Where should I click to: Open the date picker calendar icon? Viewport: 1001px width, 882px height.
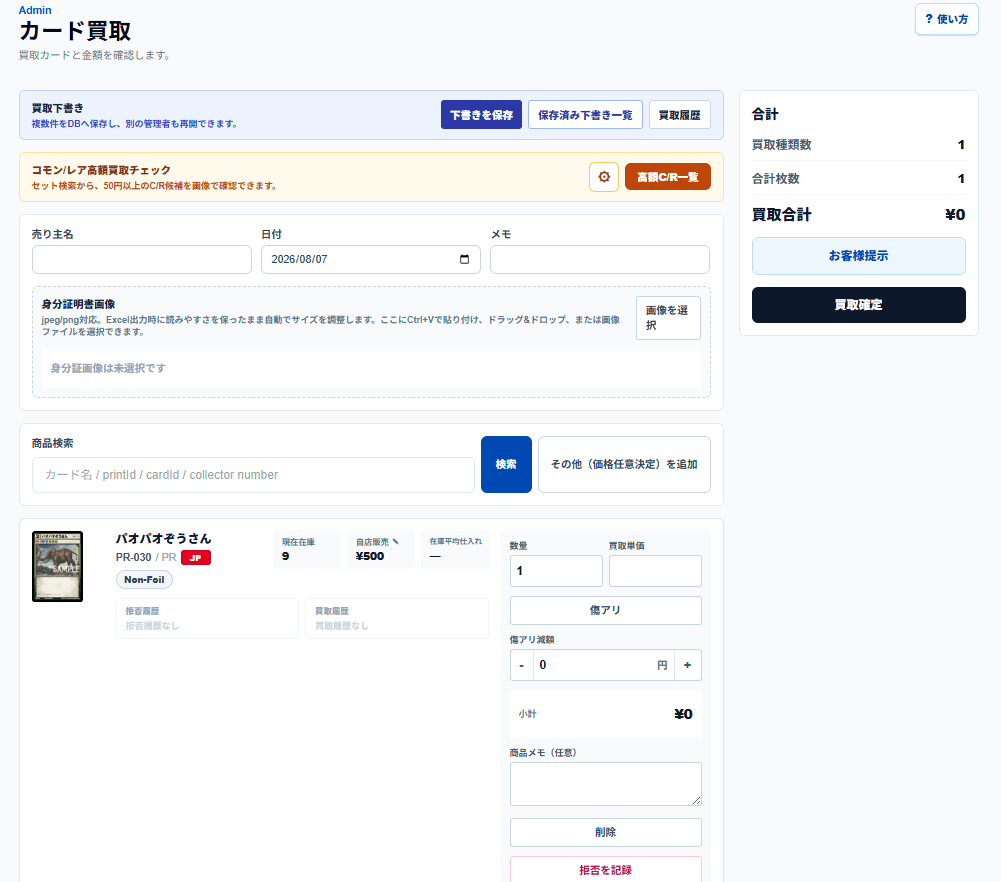464,259
